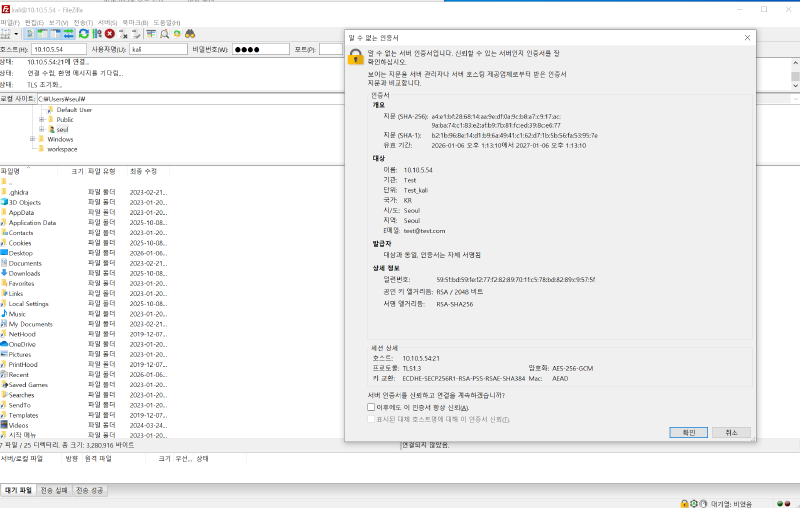This screenshot has height=508, width=800.
Task: Expand the Public folder tree node
Action: pyautogui.click(x=41, y=119)
